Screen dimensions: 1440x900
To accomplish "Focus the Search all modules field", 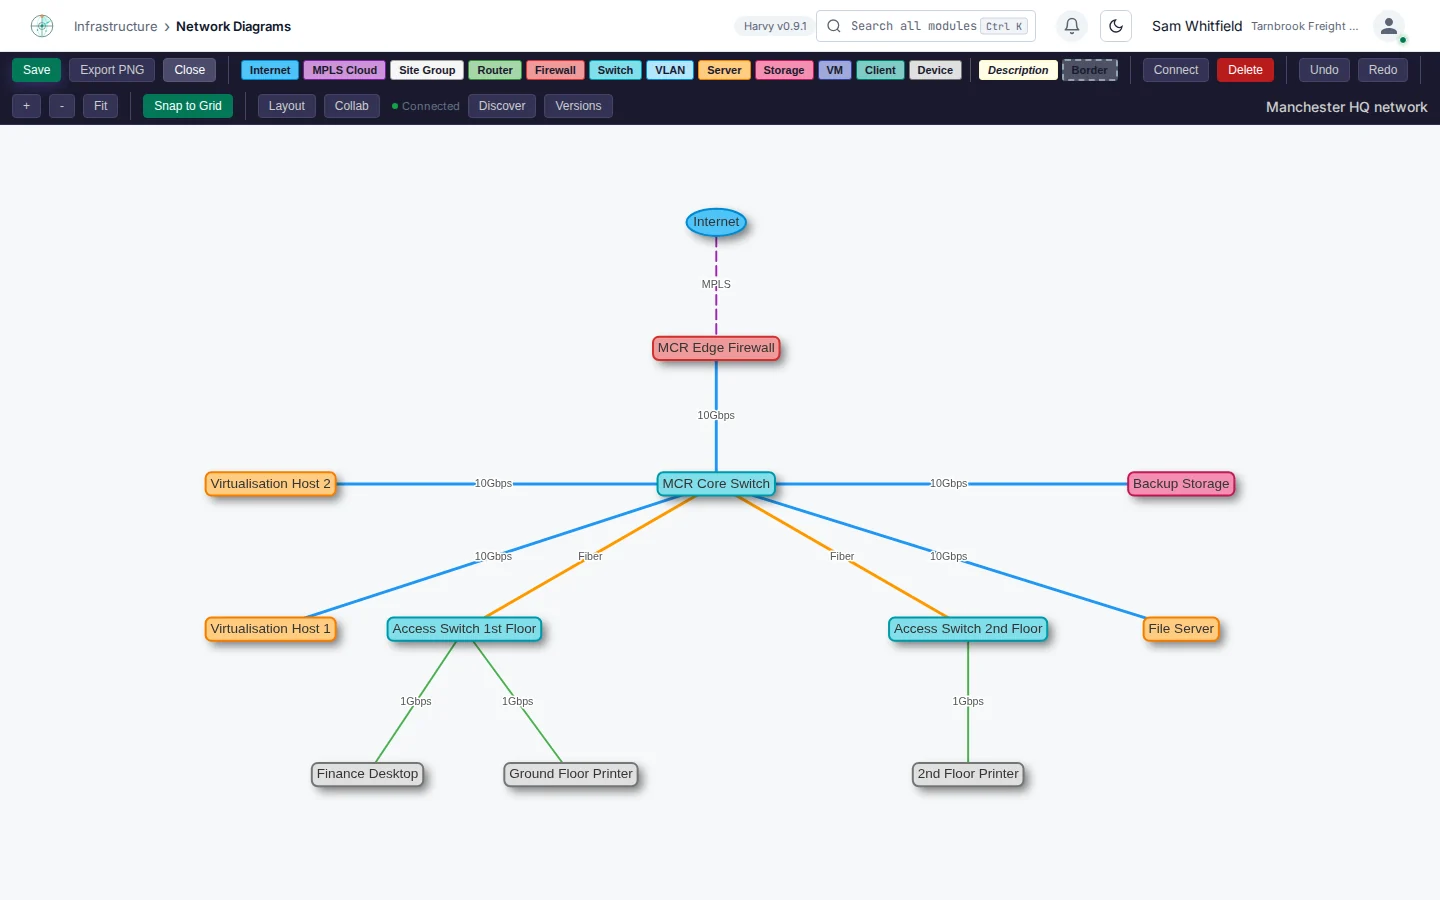I will tap(926, 26).
